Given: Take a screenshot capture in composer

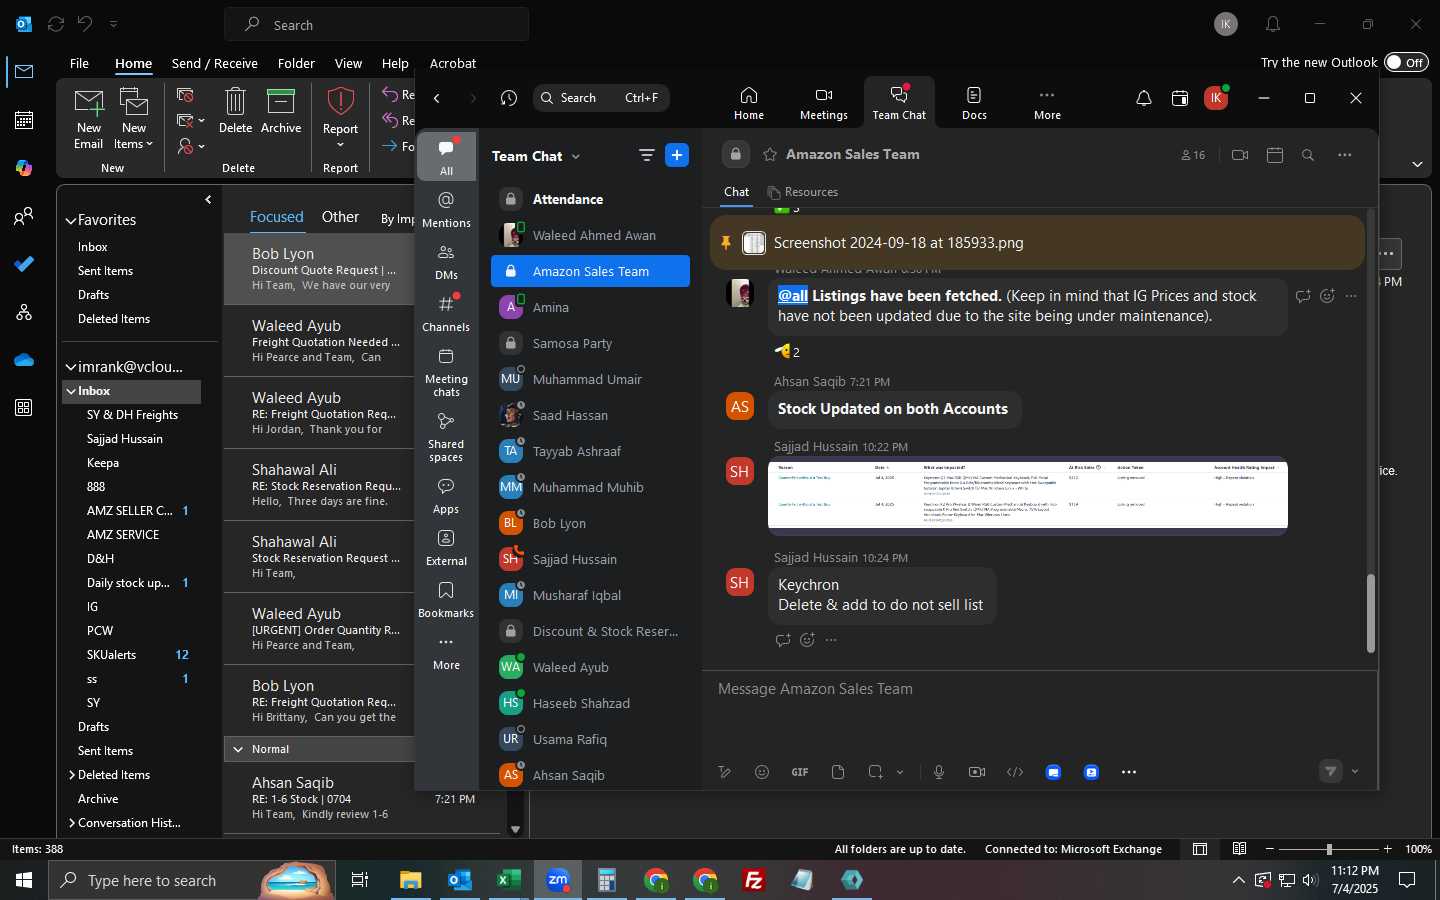Looking at the screenshot, I should tap(875, 772).
